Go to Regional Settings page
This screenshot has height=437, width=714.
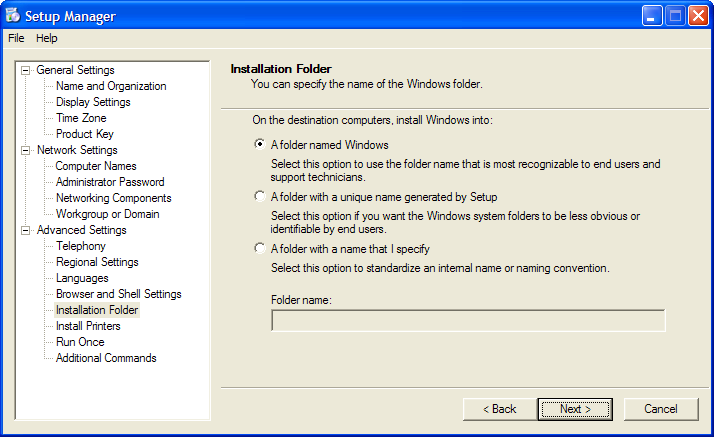[x=97, y=262]
